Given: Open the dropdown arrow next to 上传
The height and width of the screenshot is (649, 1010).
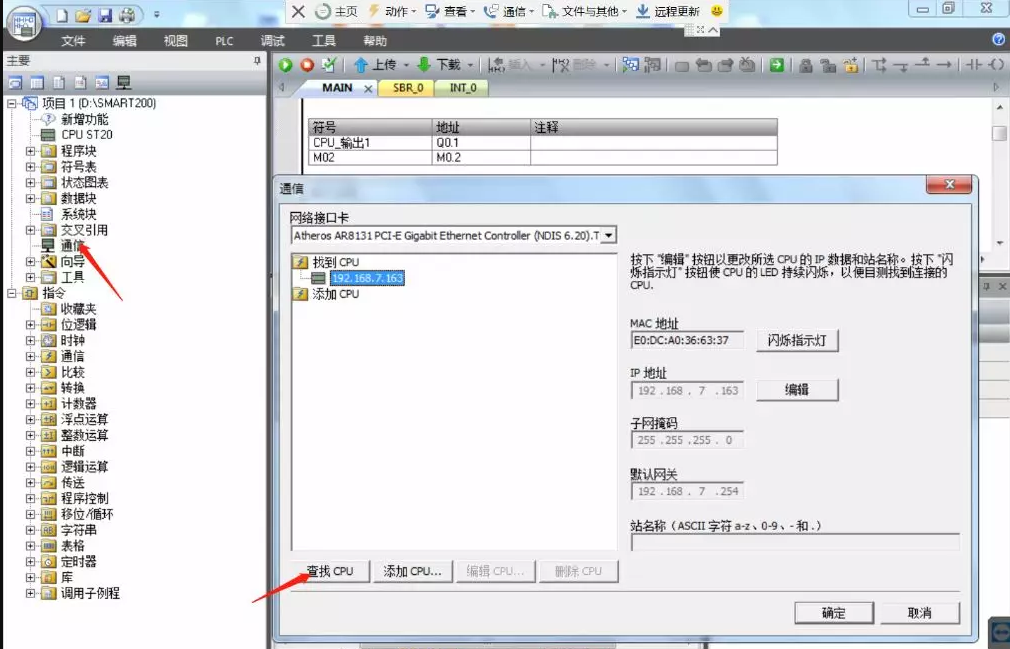Looking at the screenshot, I should click(406, 65).
